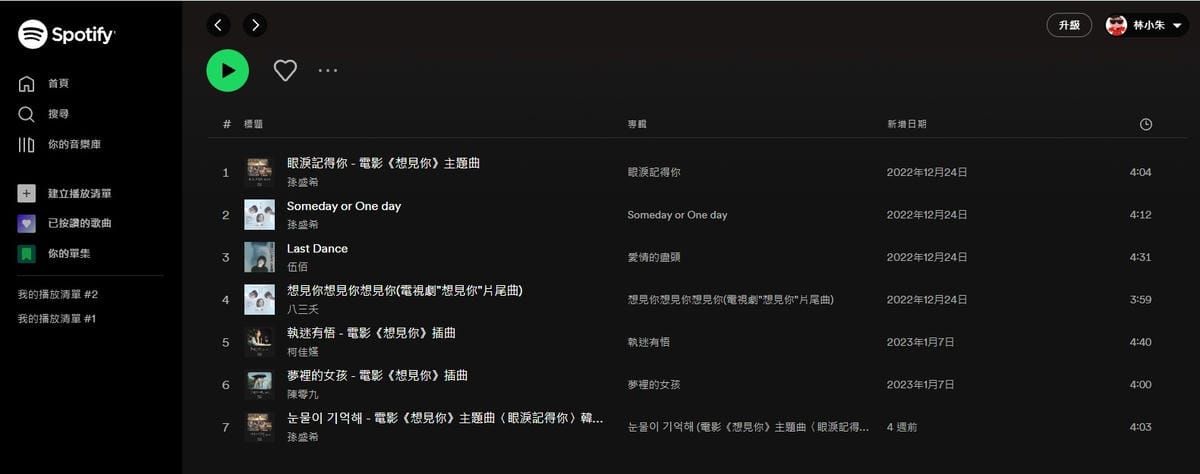The width and height of the screenshot is (1200, 474).
Task: Open 我的播放清單 #2
Action: [x=57, y=295]
